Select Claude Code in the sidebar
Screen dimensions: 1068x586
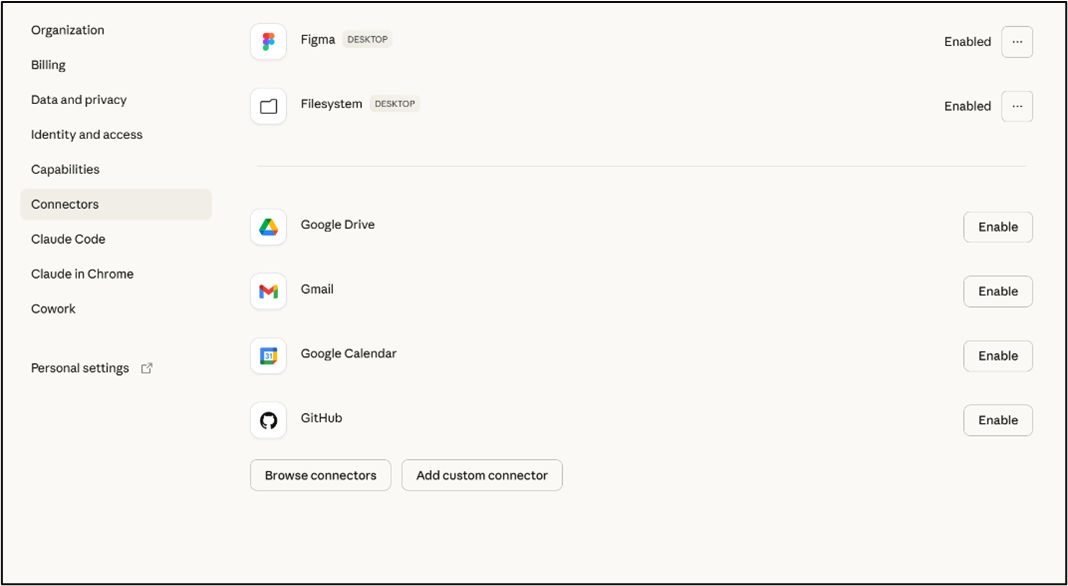pyautogui.click(x=68, y=239)
